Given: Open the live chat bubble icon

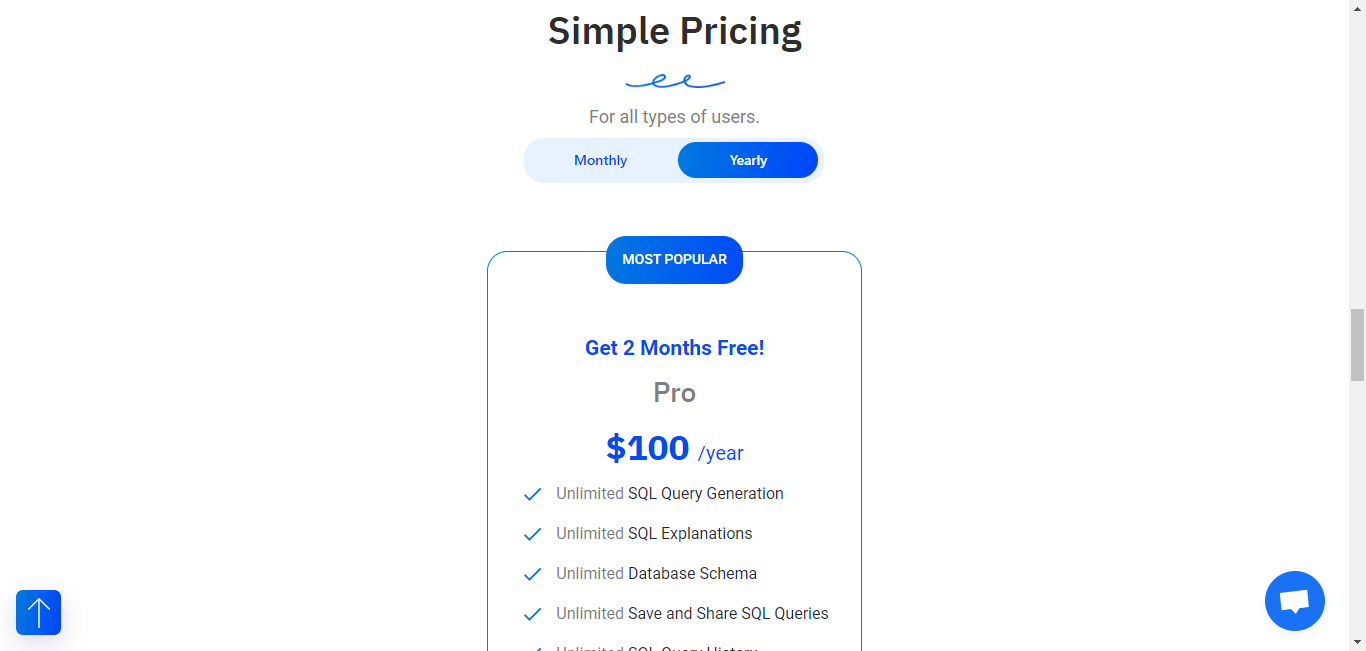Looking at the screenshot, I should click(x=1295, y=601).
